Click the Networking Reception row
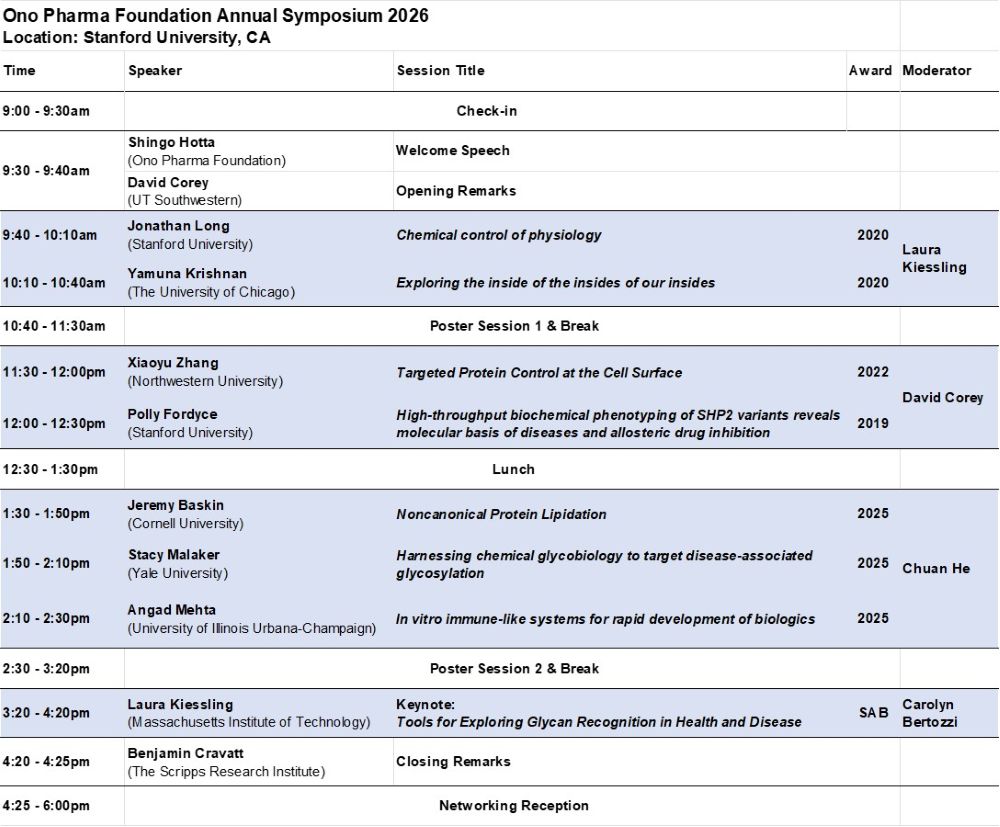Image resolution: width=1000 pixels, height=827 pixels. 513,806
